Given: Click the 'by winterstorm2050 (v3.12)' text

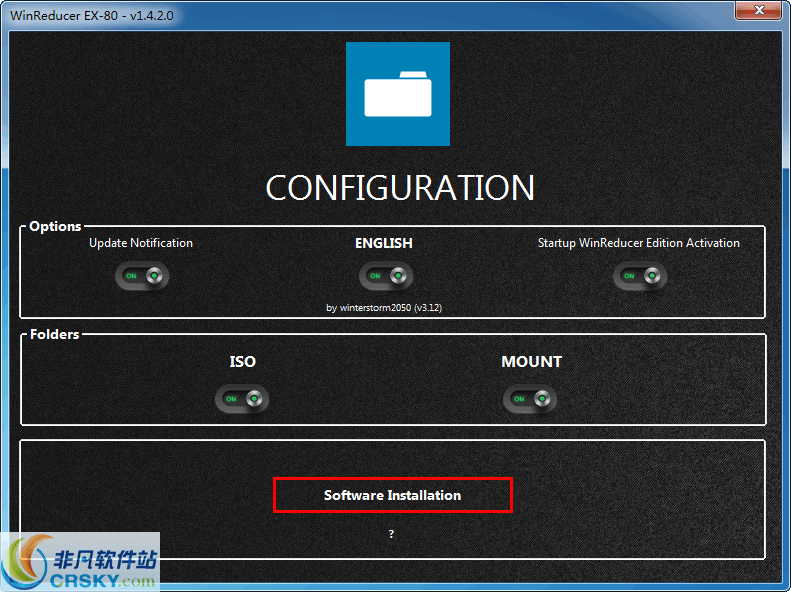Looking at the screenshot, I should click(x=384, y=308).
